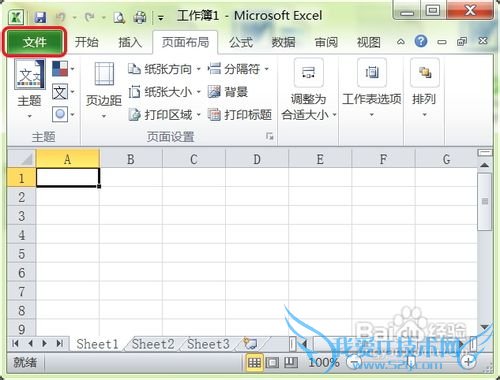The height and width of the screenshot is (380, 500).
Task: Select column D header
Action: point(257,159)
